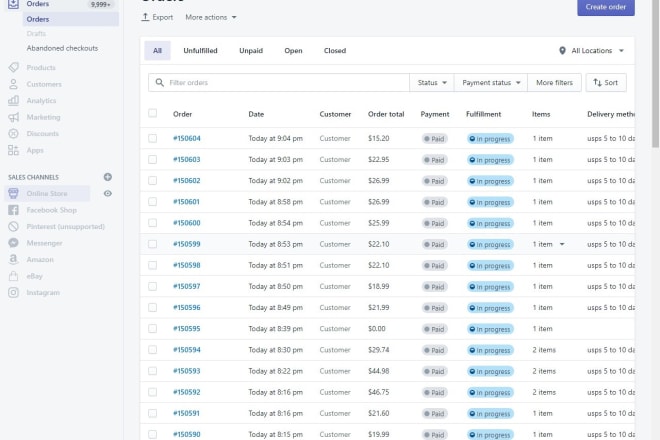660x440 pixels.
Task: Switch to the Unpaid tab
Action: pyautogui.click(x=251, y=51)
